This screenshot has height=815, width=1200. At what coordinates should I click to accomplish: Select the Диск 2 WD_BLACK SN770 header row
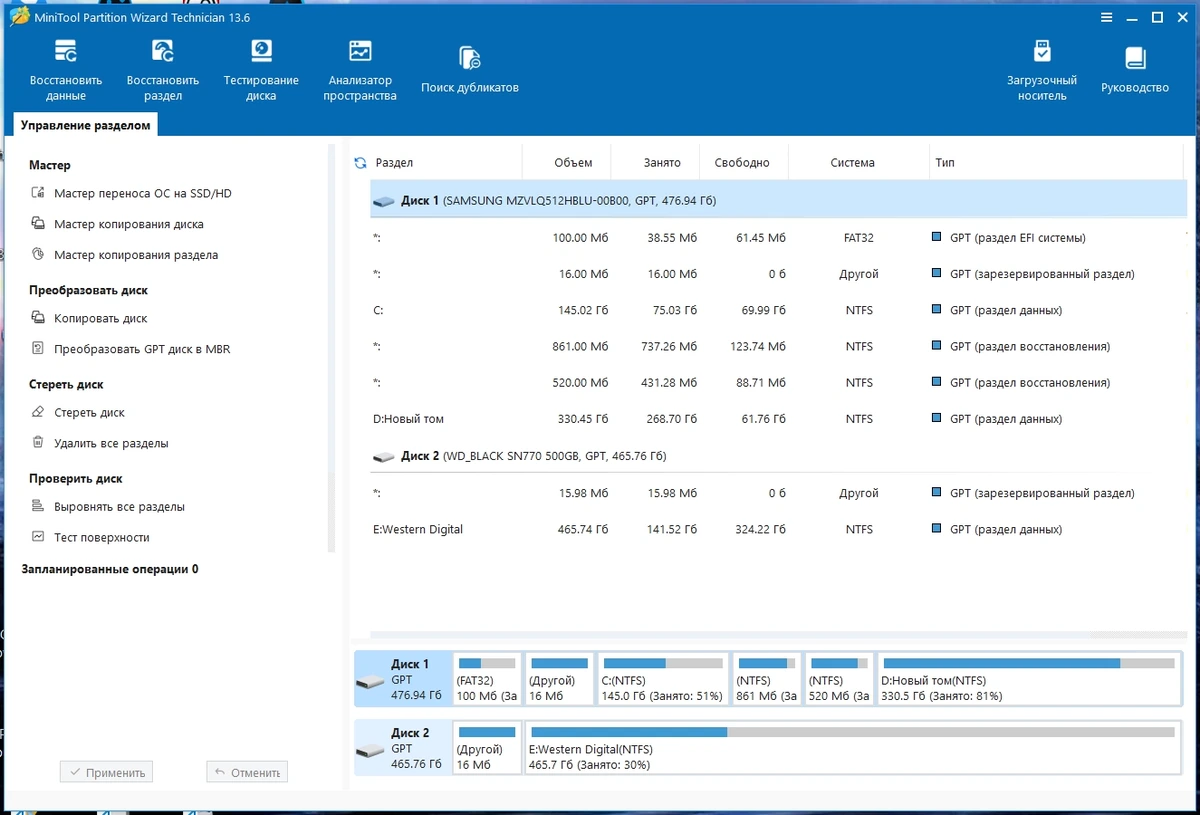[x=778, y=456]
